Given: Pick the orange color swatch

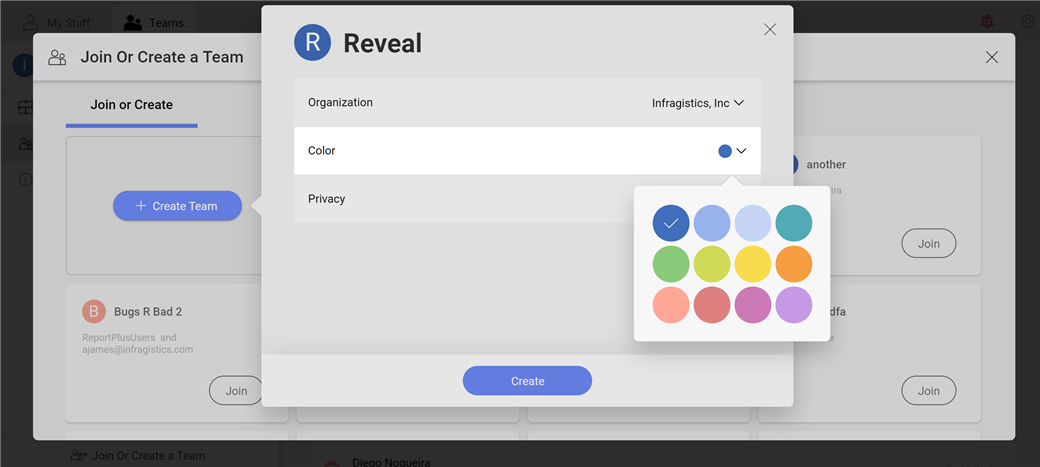Looking at the screenshot, I should [794, 264].
